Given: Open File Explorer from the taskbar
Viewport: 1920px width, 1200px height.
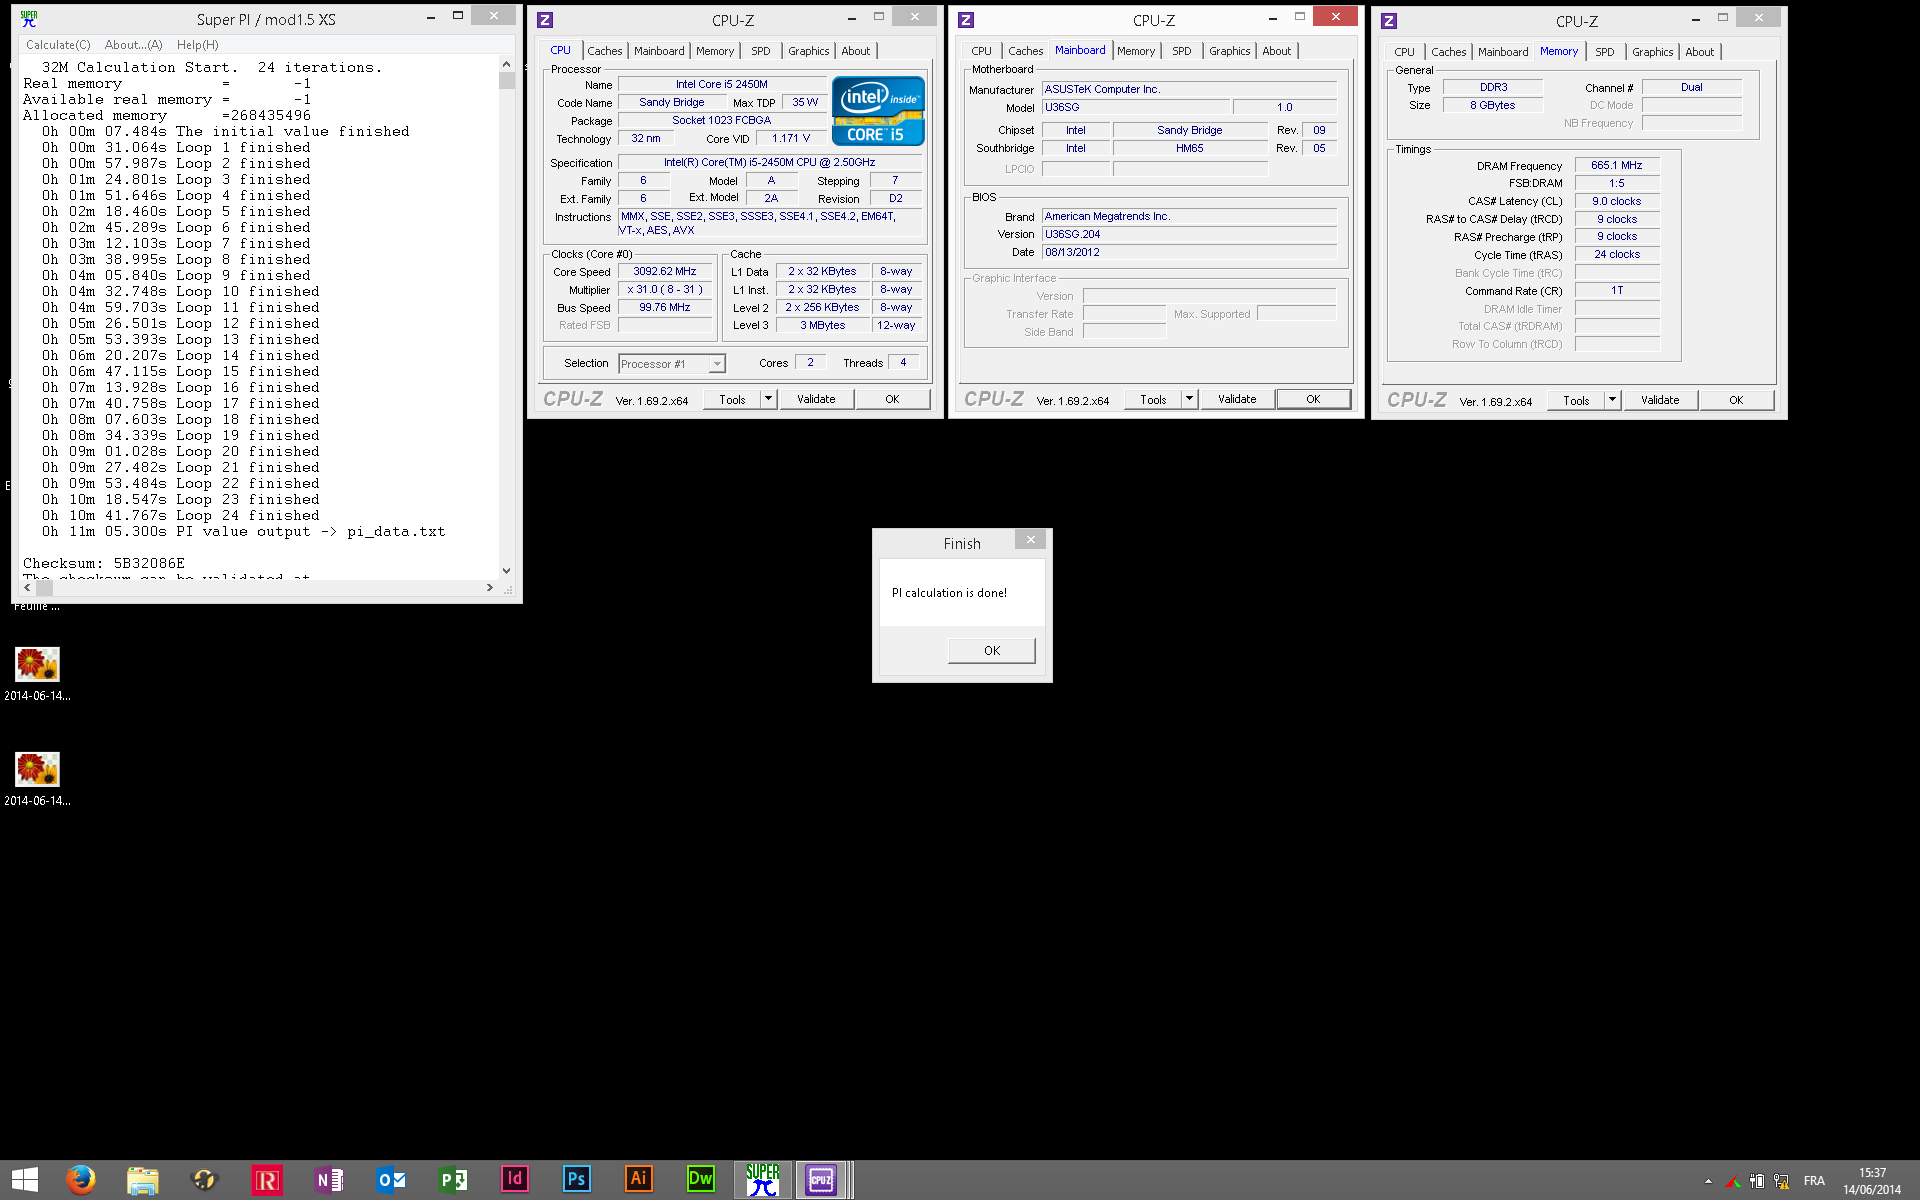Looking at the screenshot, I should (142, 1180).
